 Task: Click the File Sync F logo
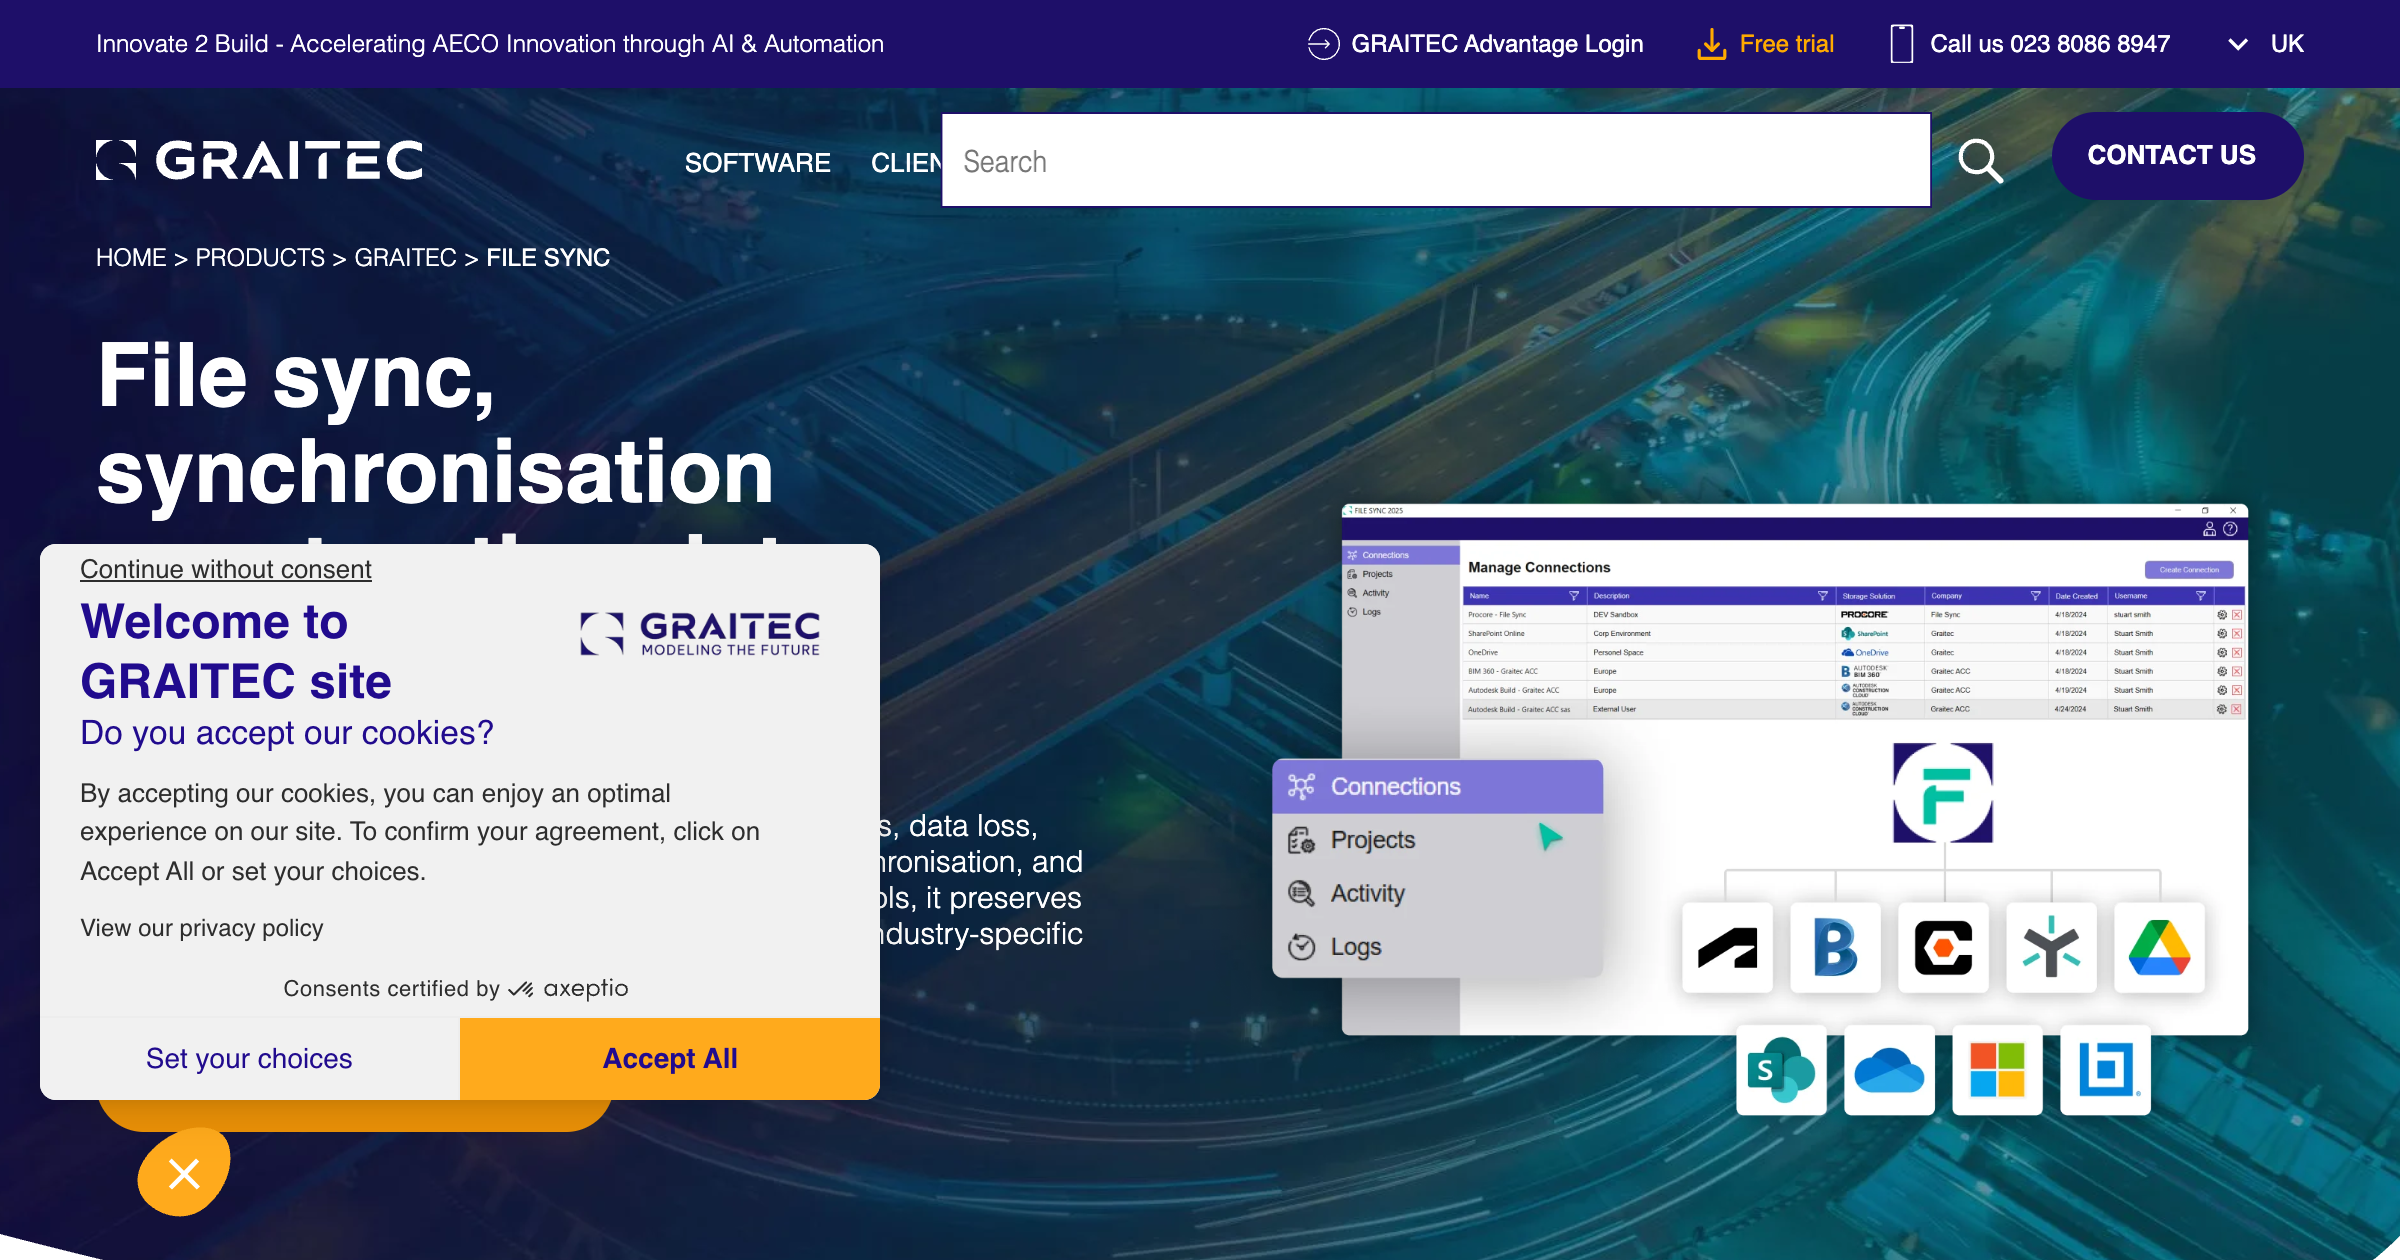point(1943,793)
